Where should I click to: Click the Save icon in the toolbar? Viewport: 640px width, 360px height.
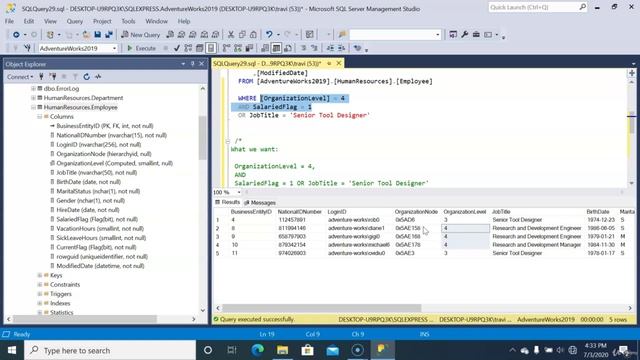coord(98,35)
